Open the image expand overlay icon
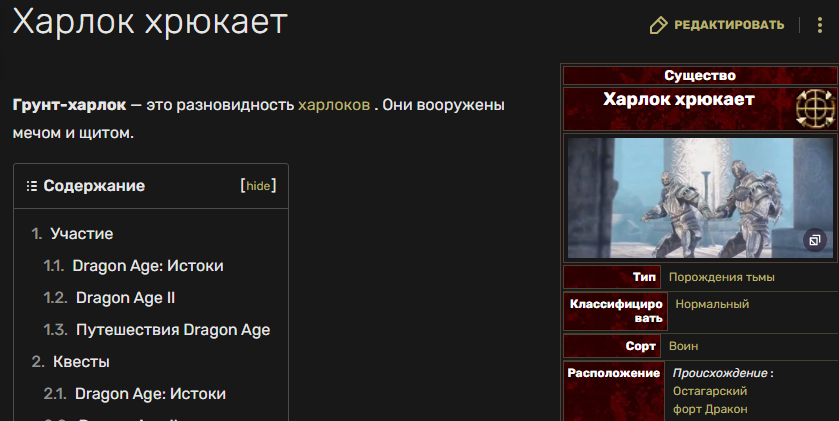This screenshot has height=421, width=839. pos(814,240)
